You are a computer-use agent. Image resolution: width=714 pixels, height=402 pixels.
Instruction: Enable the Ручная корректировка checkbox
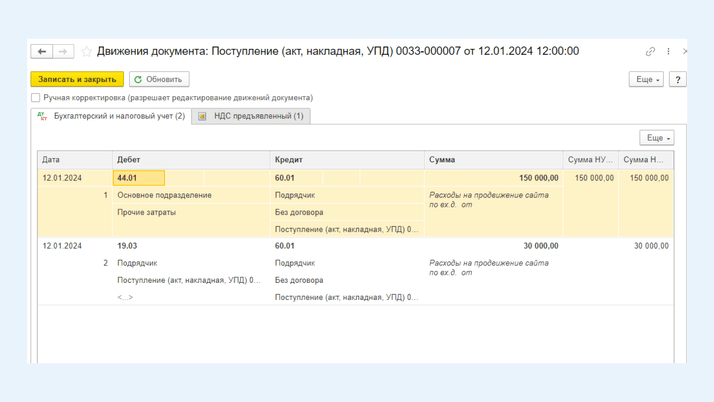[36, 97]
